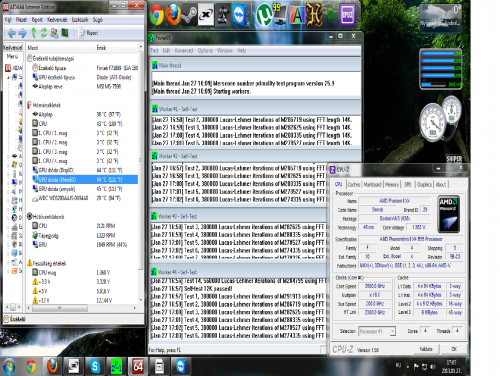Switch to CPU-Z SPD tab
Viewport: 500px width, 376px height.
[407, 184]
